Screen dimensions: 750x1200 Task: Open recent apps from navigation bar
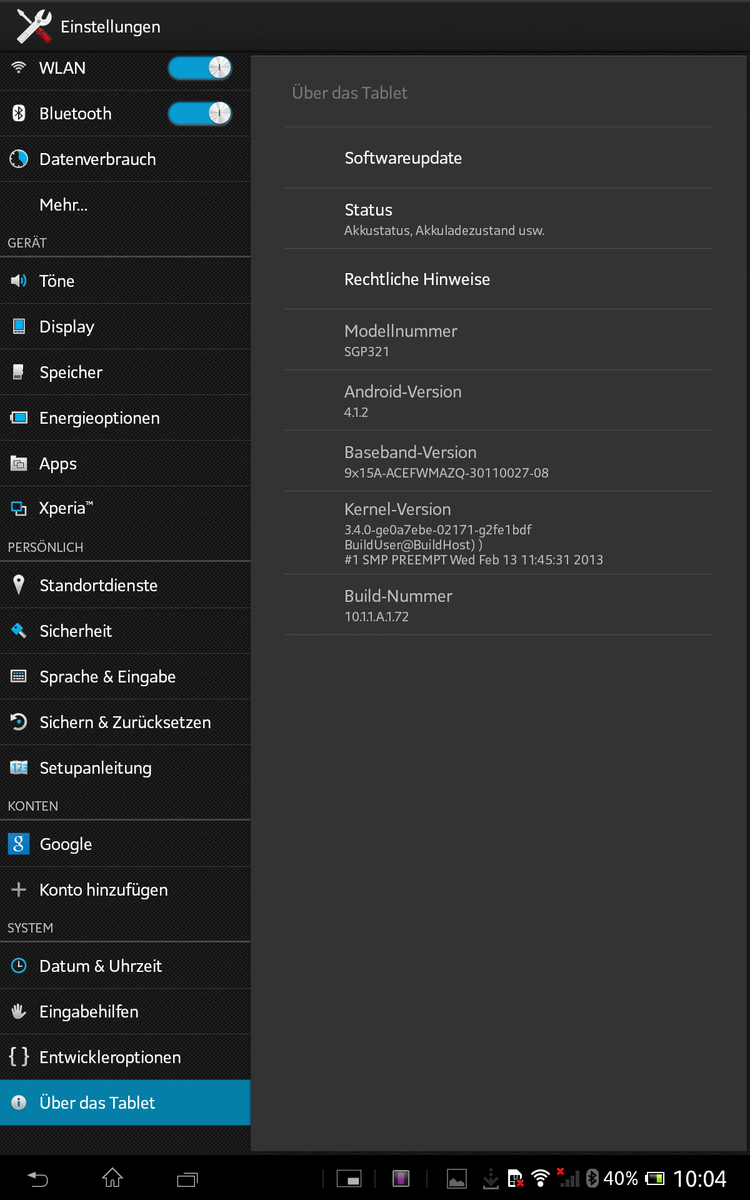pos(187,1179)
